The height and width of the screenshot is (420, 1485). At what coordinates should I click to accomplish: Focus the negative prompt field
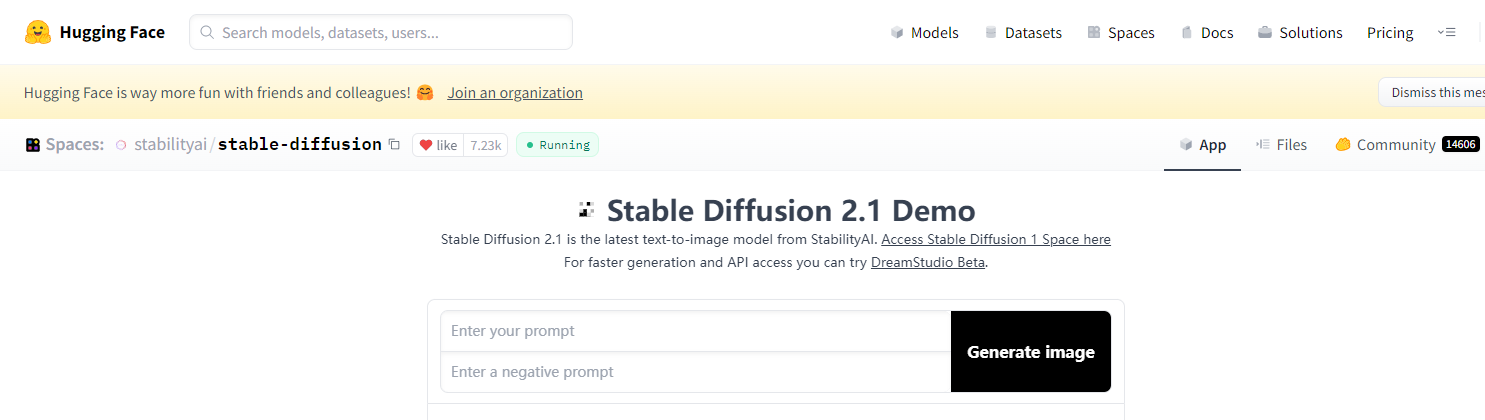[696, 372]
